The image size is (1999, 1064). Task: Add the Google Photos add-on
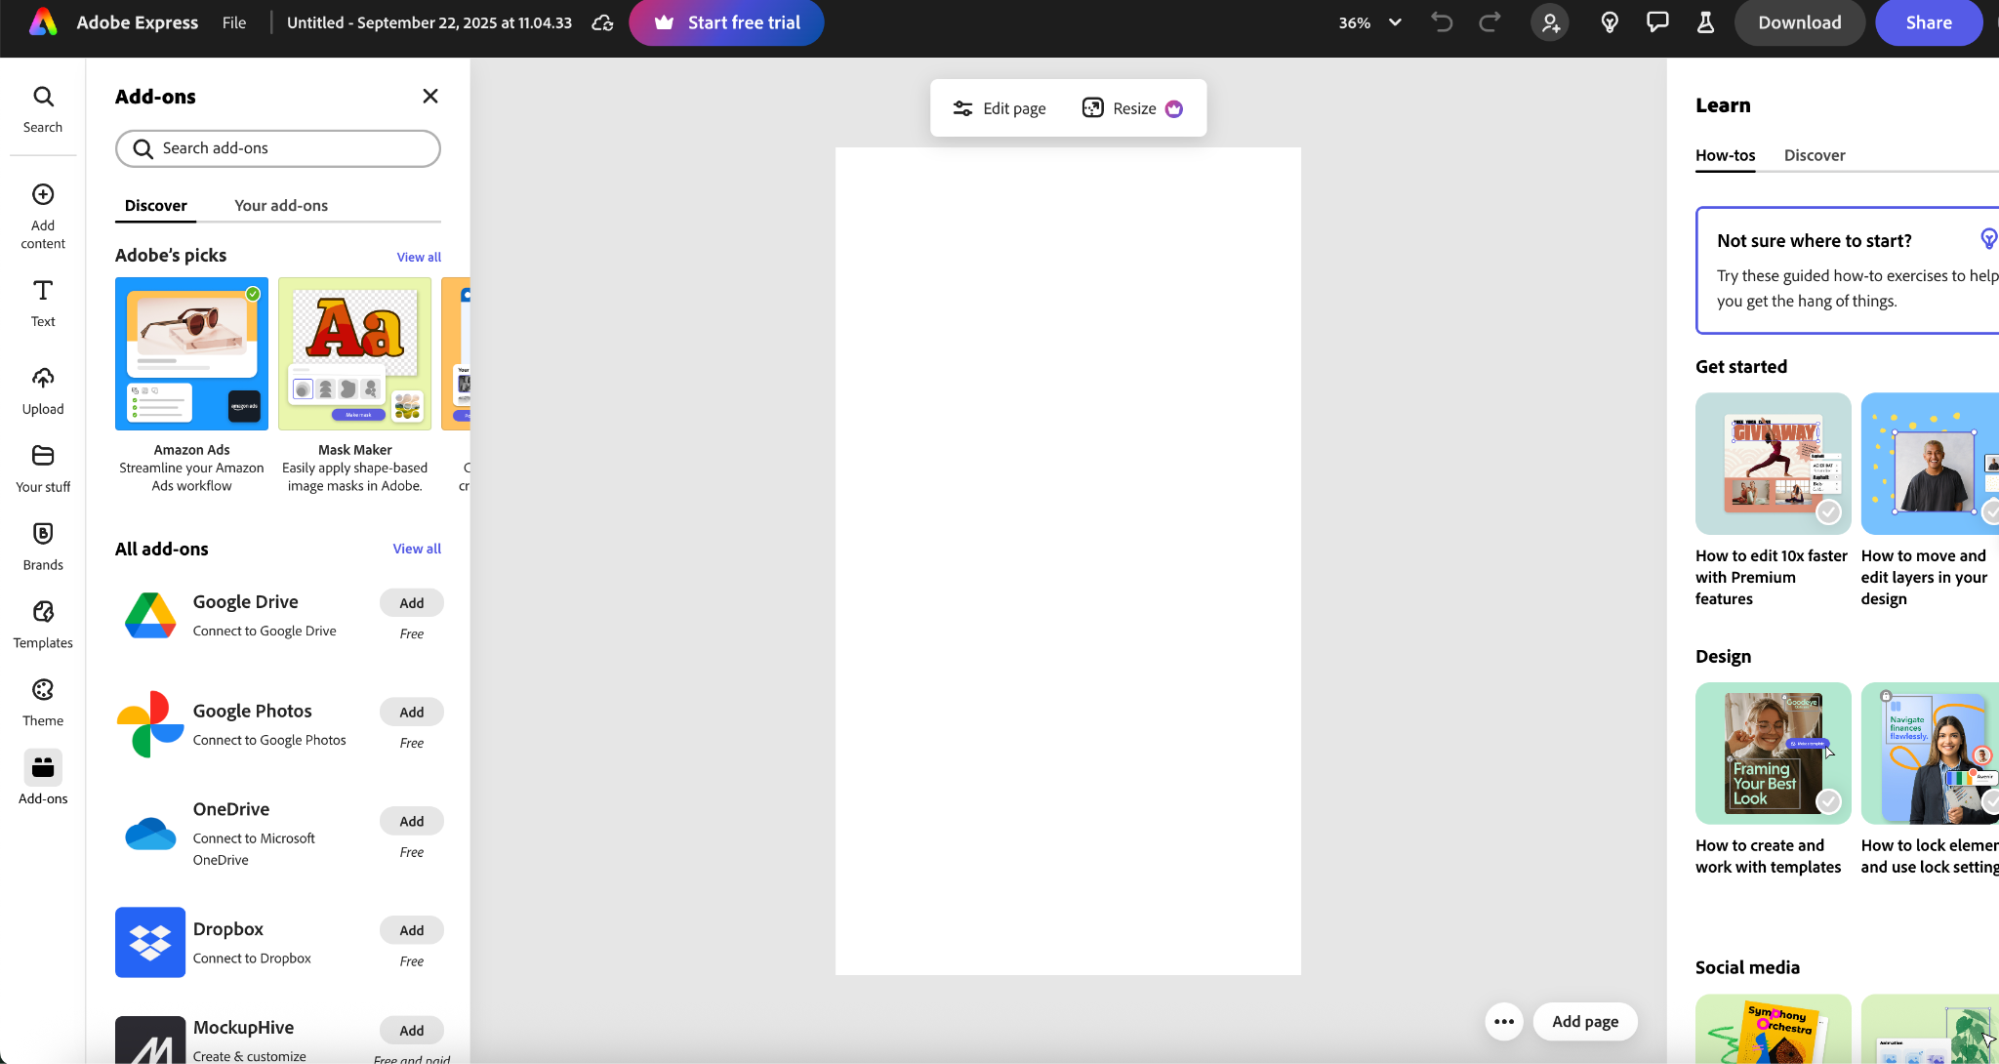411,712
